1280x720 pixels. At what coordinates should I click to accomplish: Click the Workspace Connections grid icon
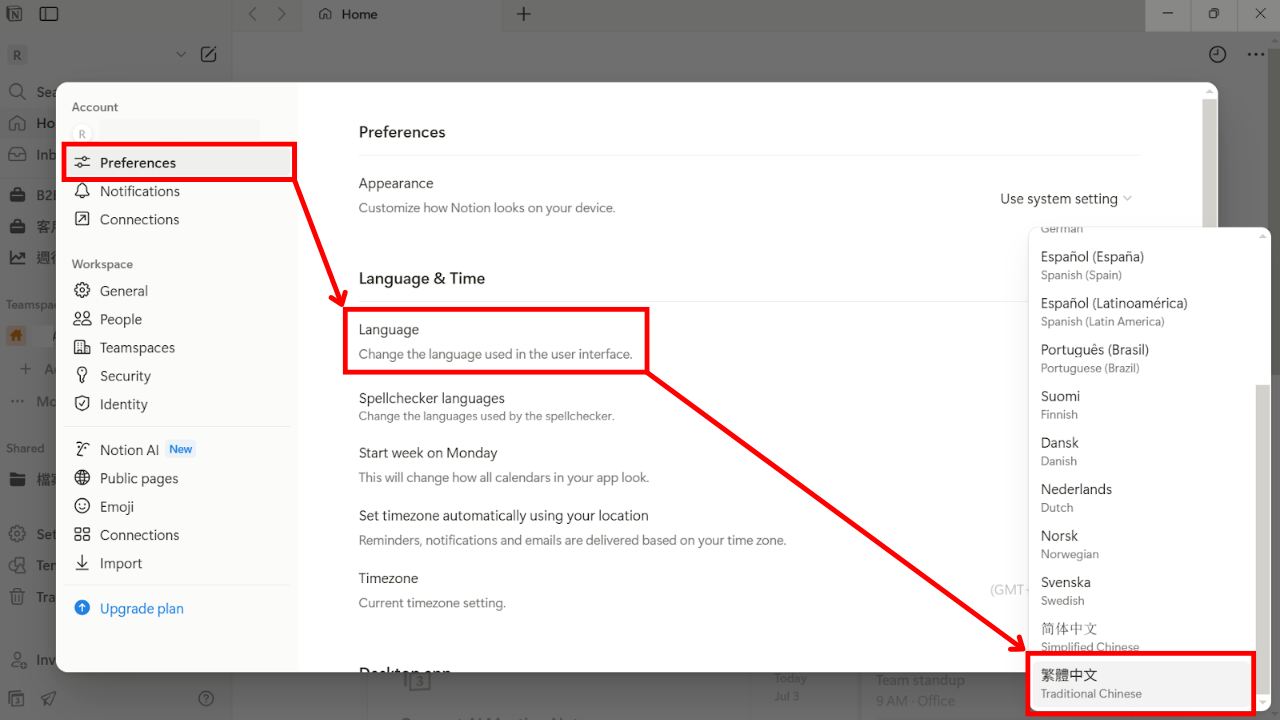click(82, 535)
